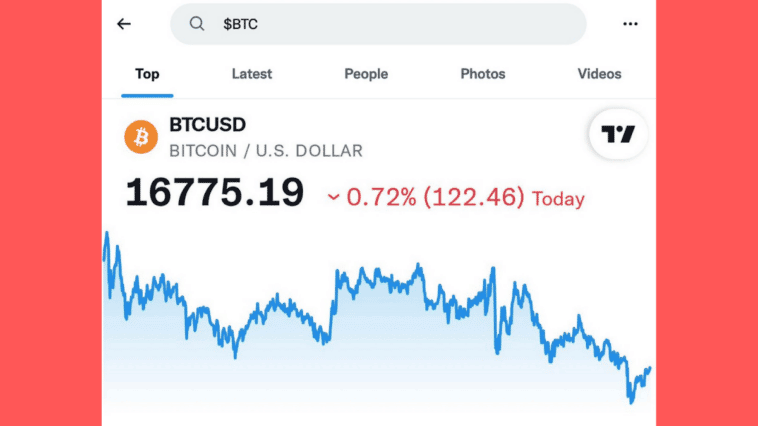Open the TradingView logo button
The width and height of the screenshot is (758, 426).
click(618, 135)
